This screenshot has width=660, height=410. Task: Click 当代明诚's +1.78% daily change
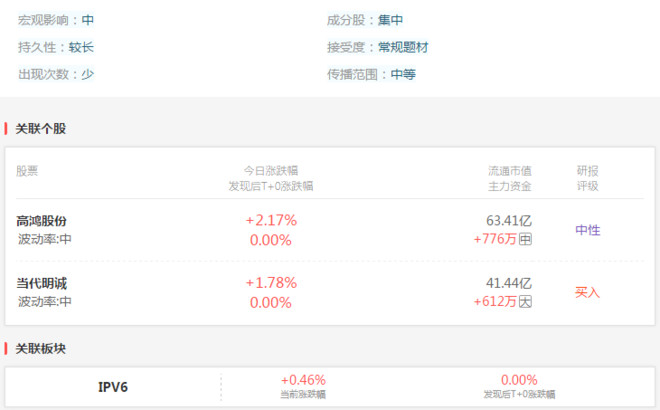coord(271,283)
